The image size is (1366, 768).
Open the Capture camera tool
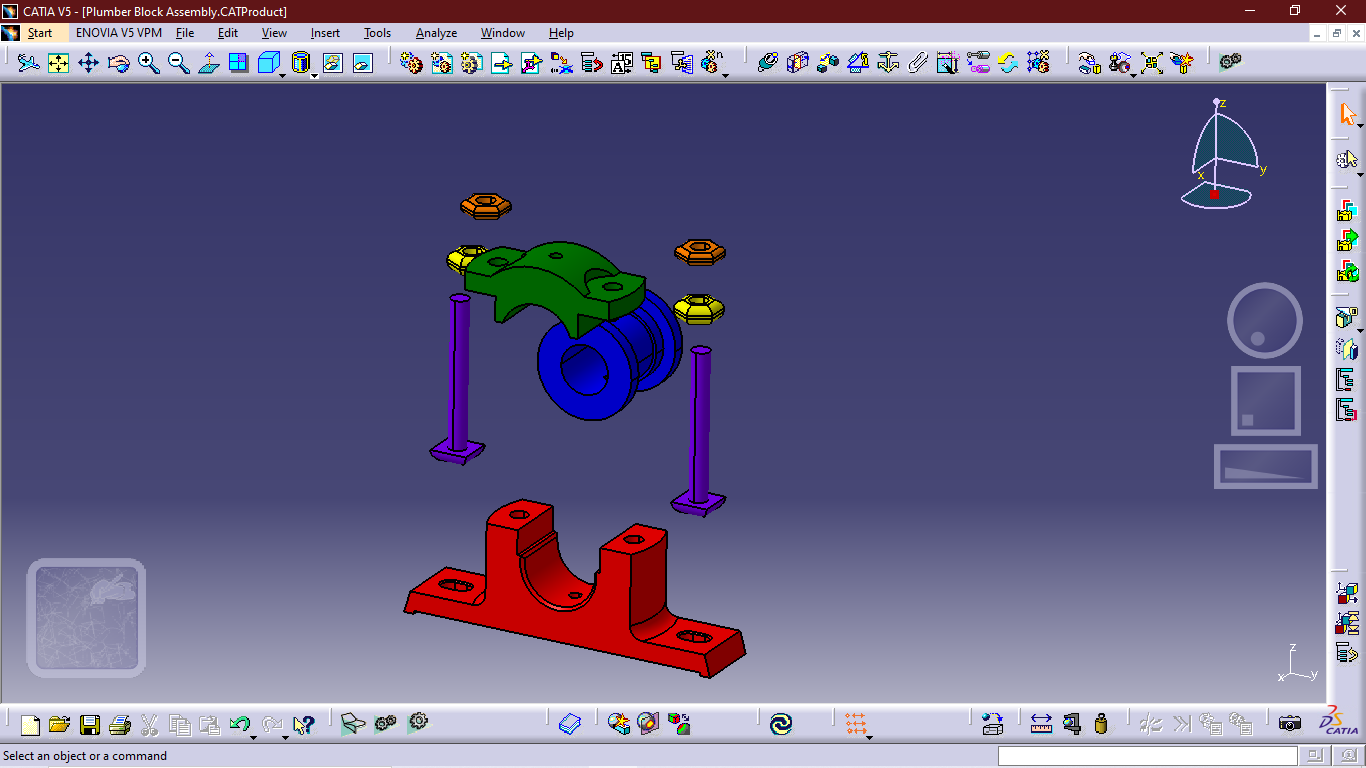[1290, 723]
